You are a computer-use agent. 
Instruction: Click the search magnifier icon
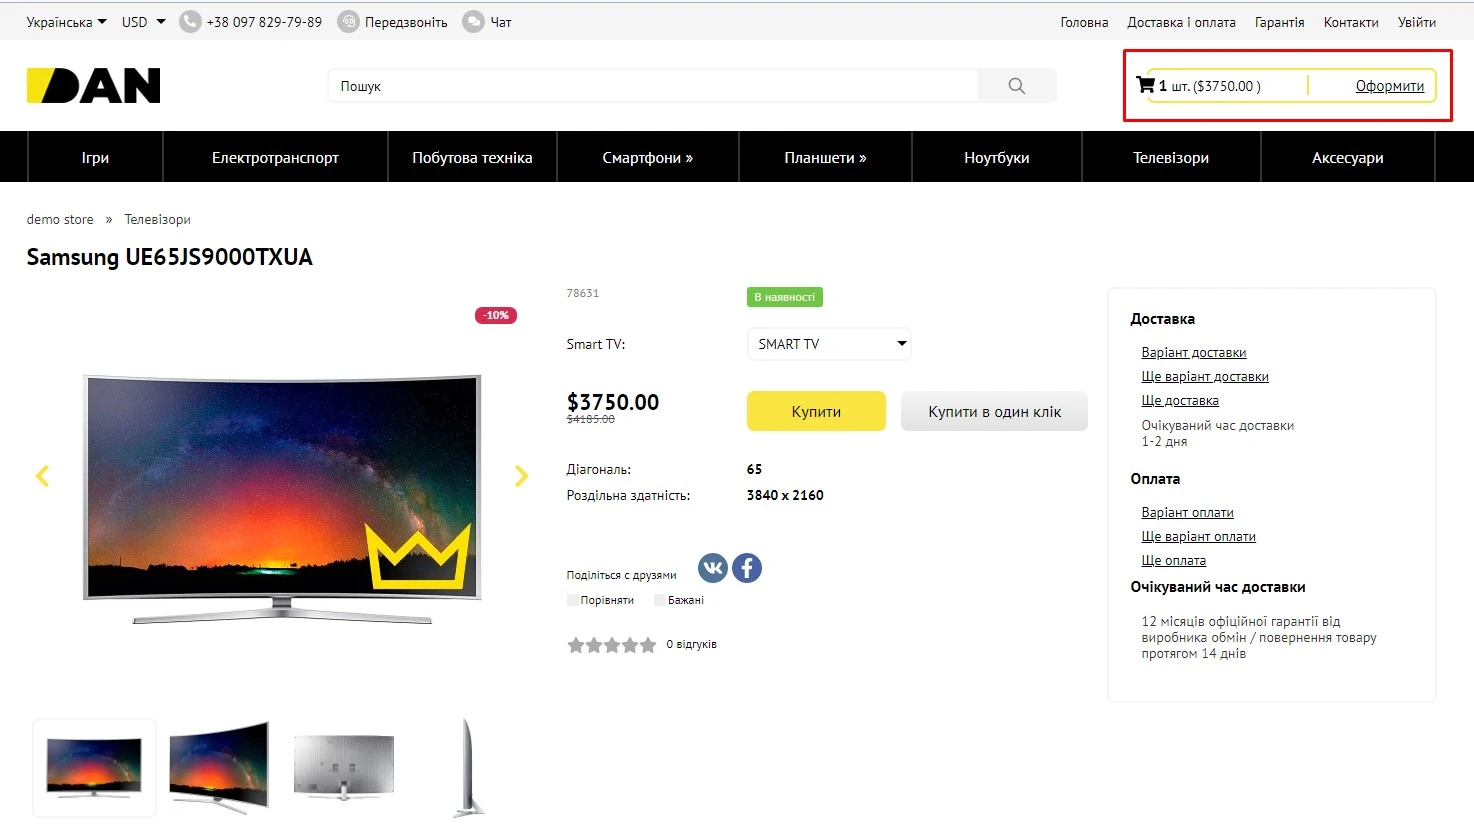[1016, 85]
